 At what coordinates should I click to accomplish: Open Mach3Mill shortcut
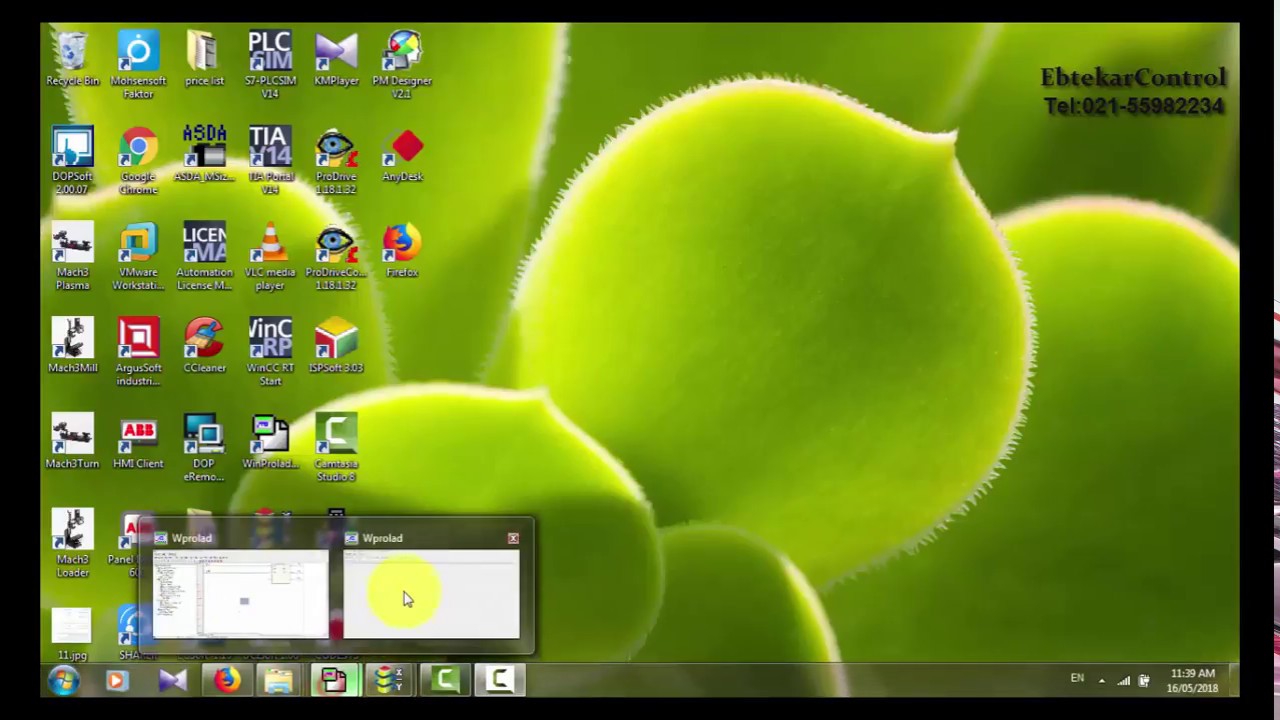coord(72,346)
